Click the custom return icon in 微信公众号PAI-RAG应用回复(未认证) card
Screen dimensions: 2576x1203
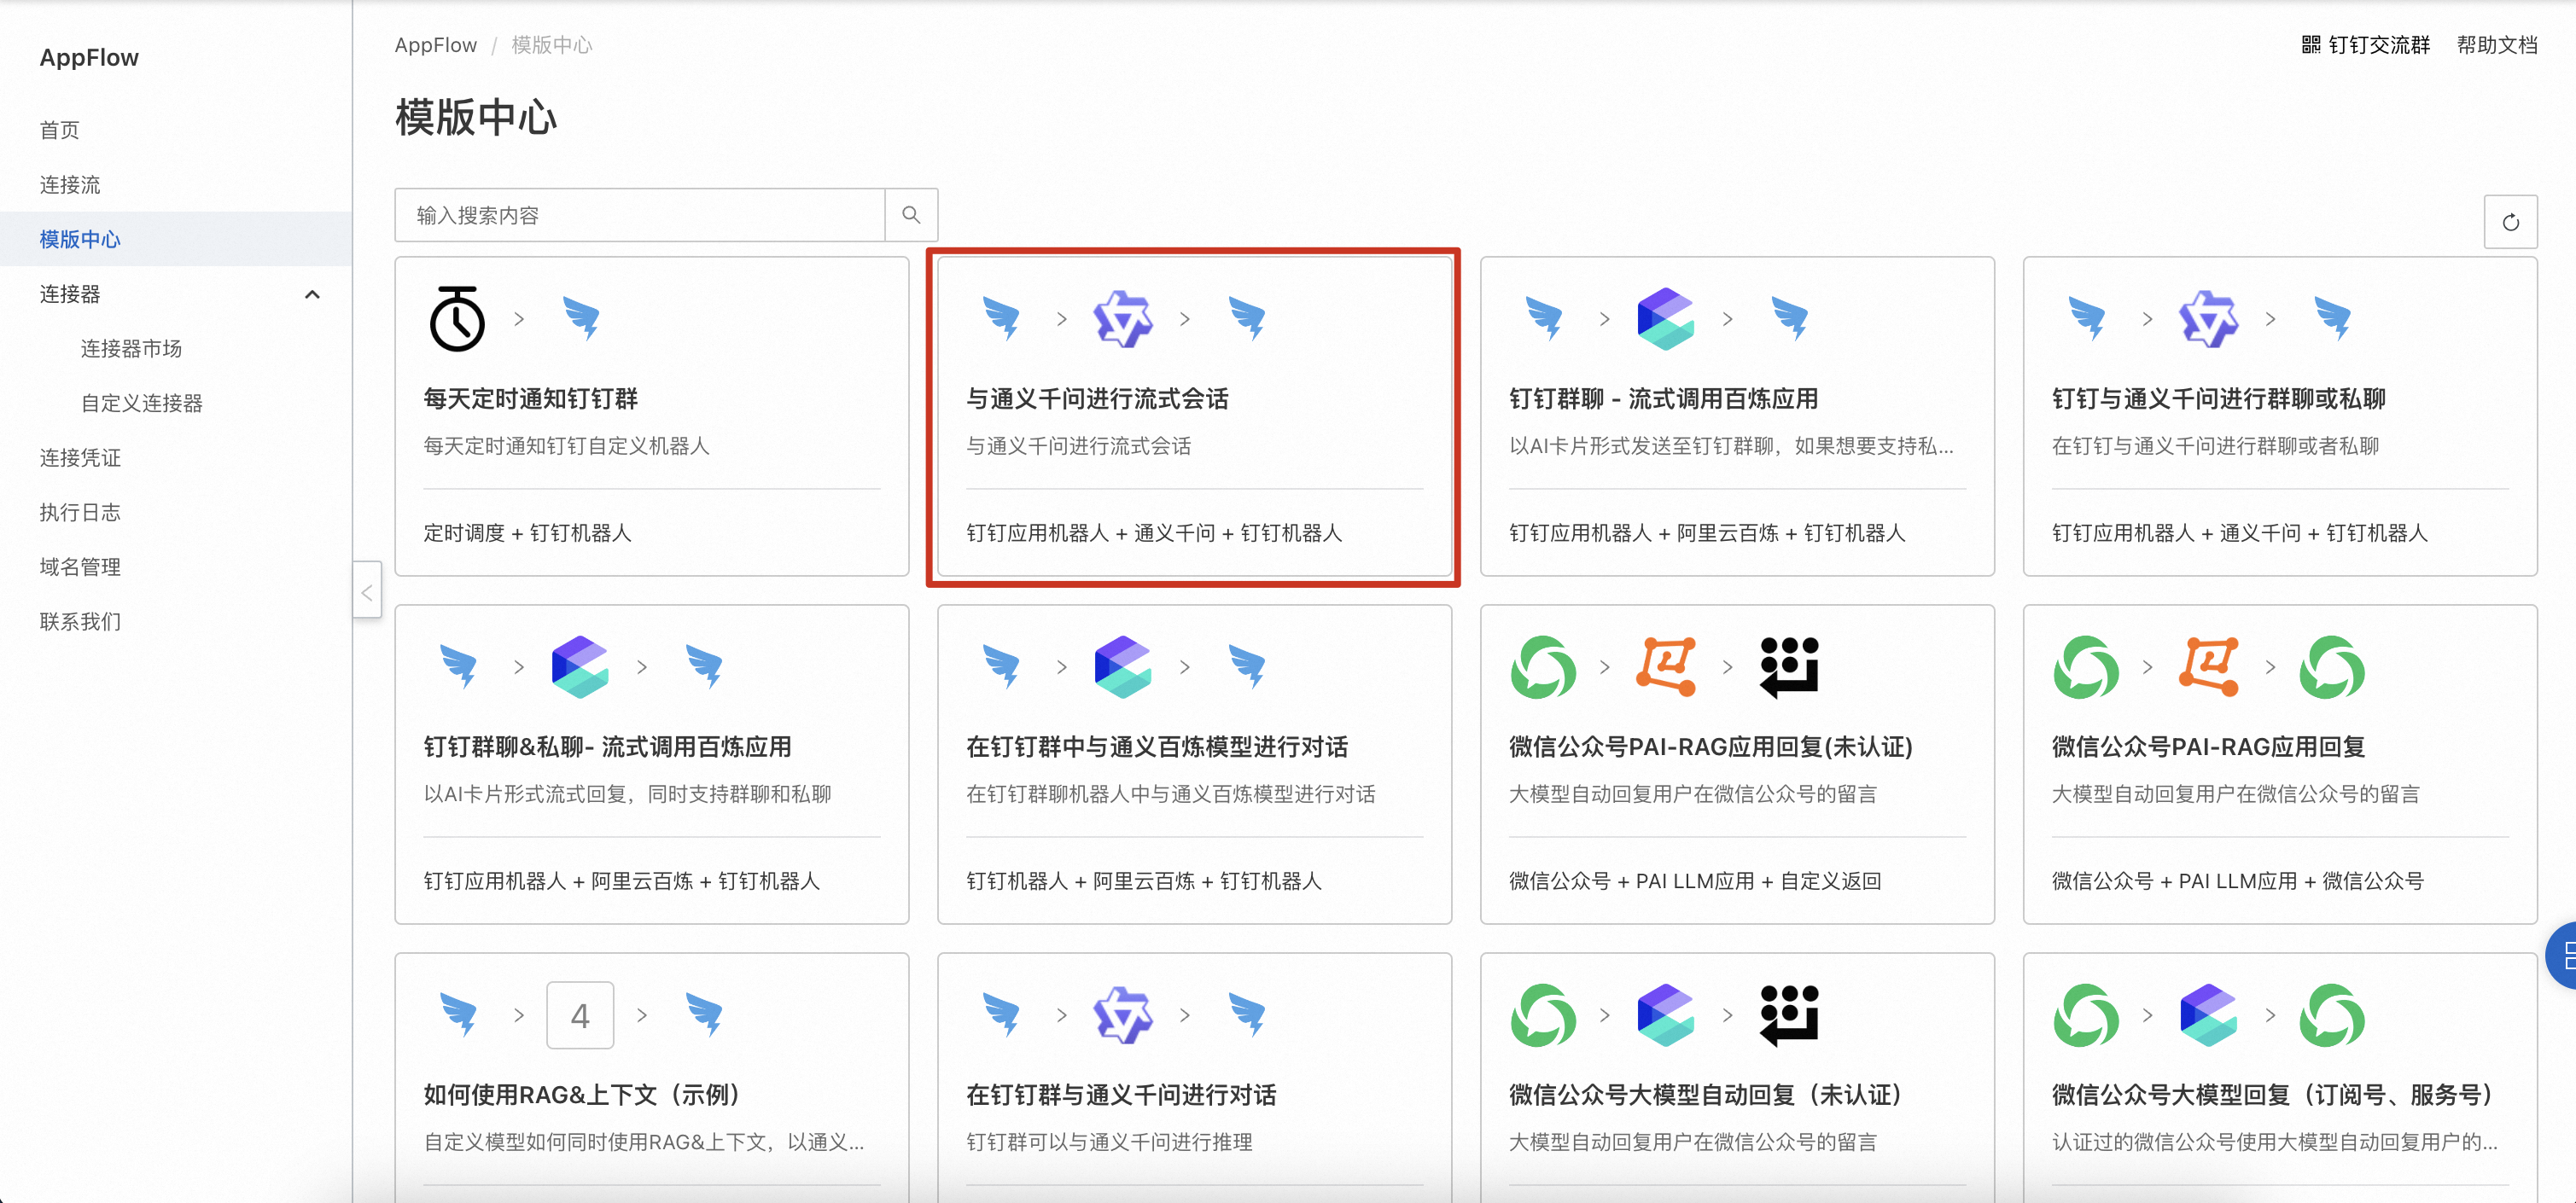point(1788,667)
